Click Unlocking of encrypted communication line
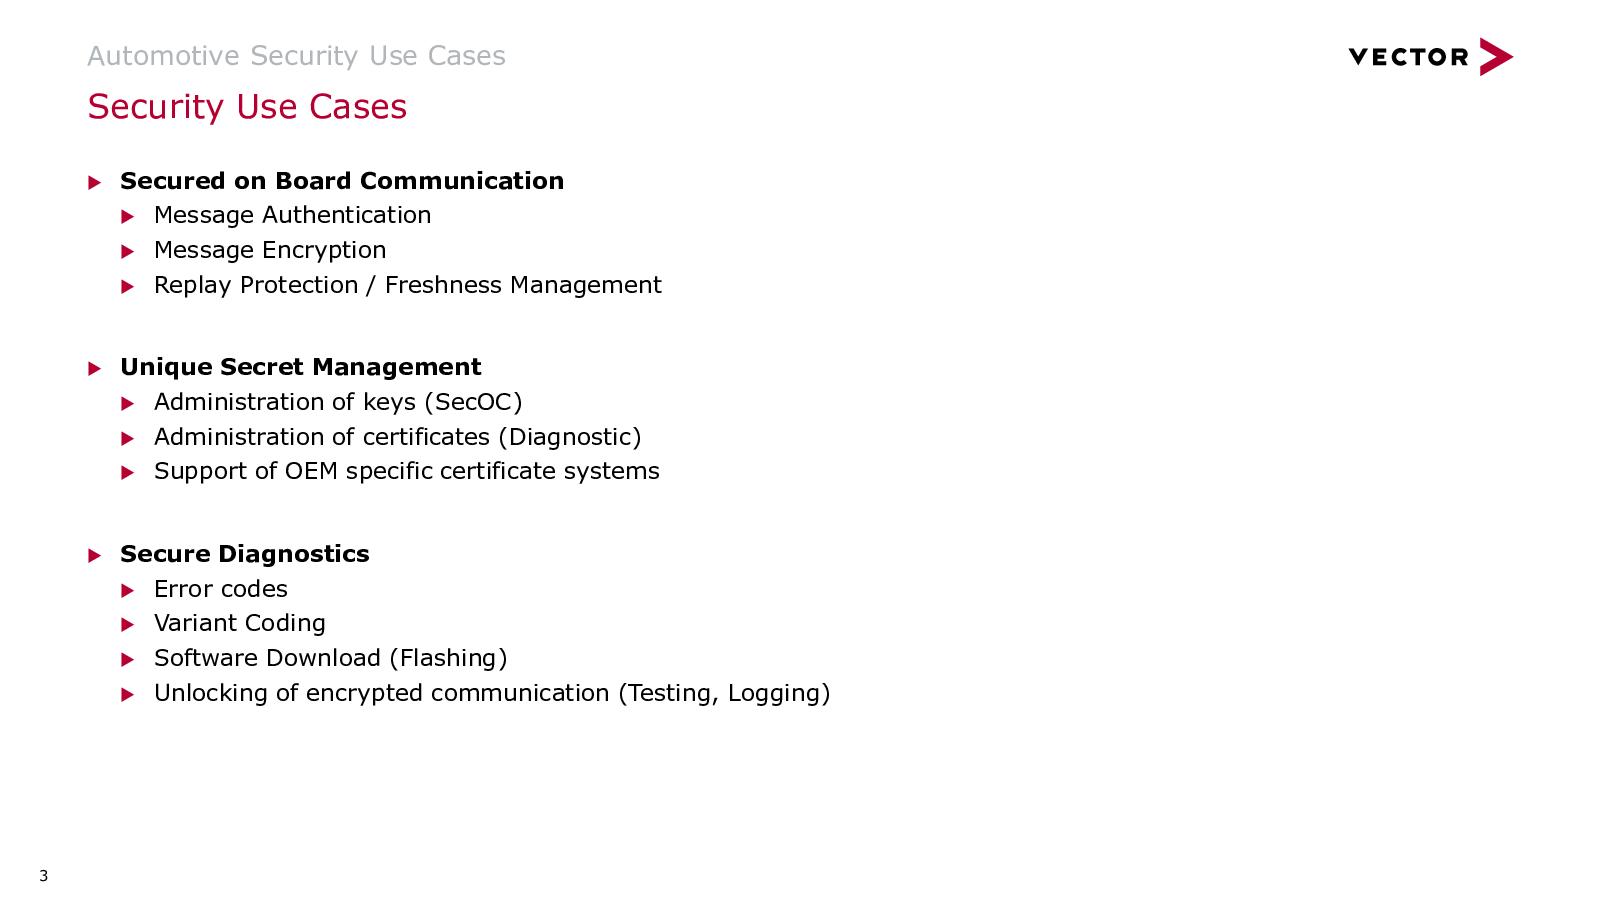Viewport: 1600px width, 900px height. tap(492, 693)
